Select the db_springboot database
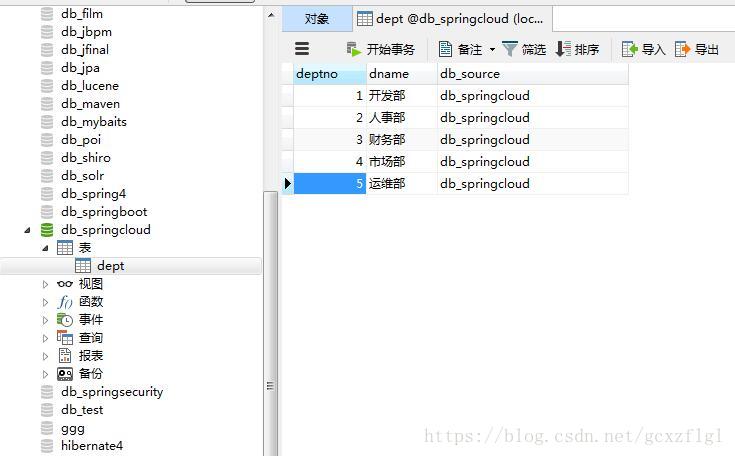The image size is (735, 456). 104,212
